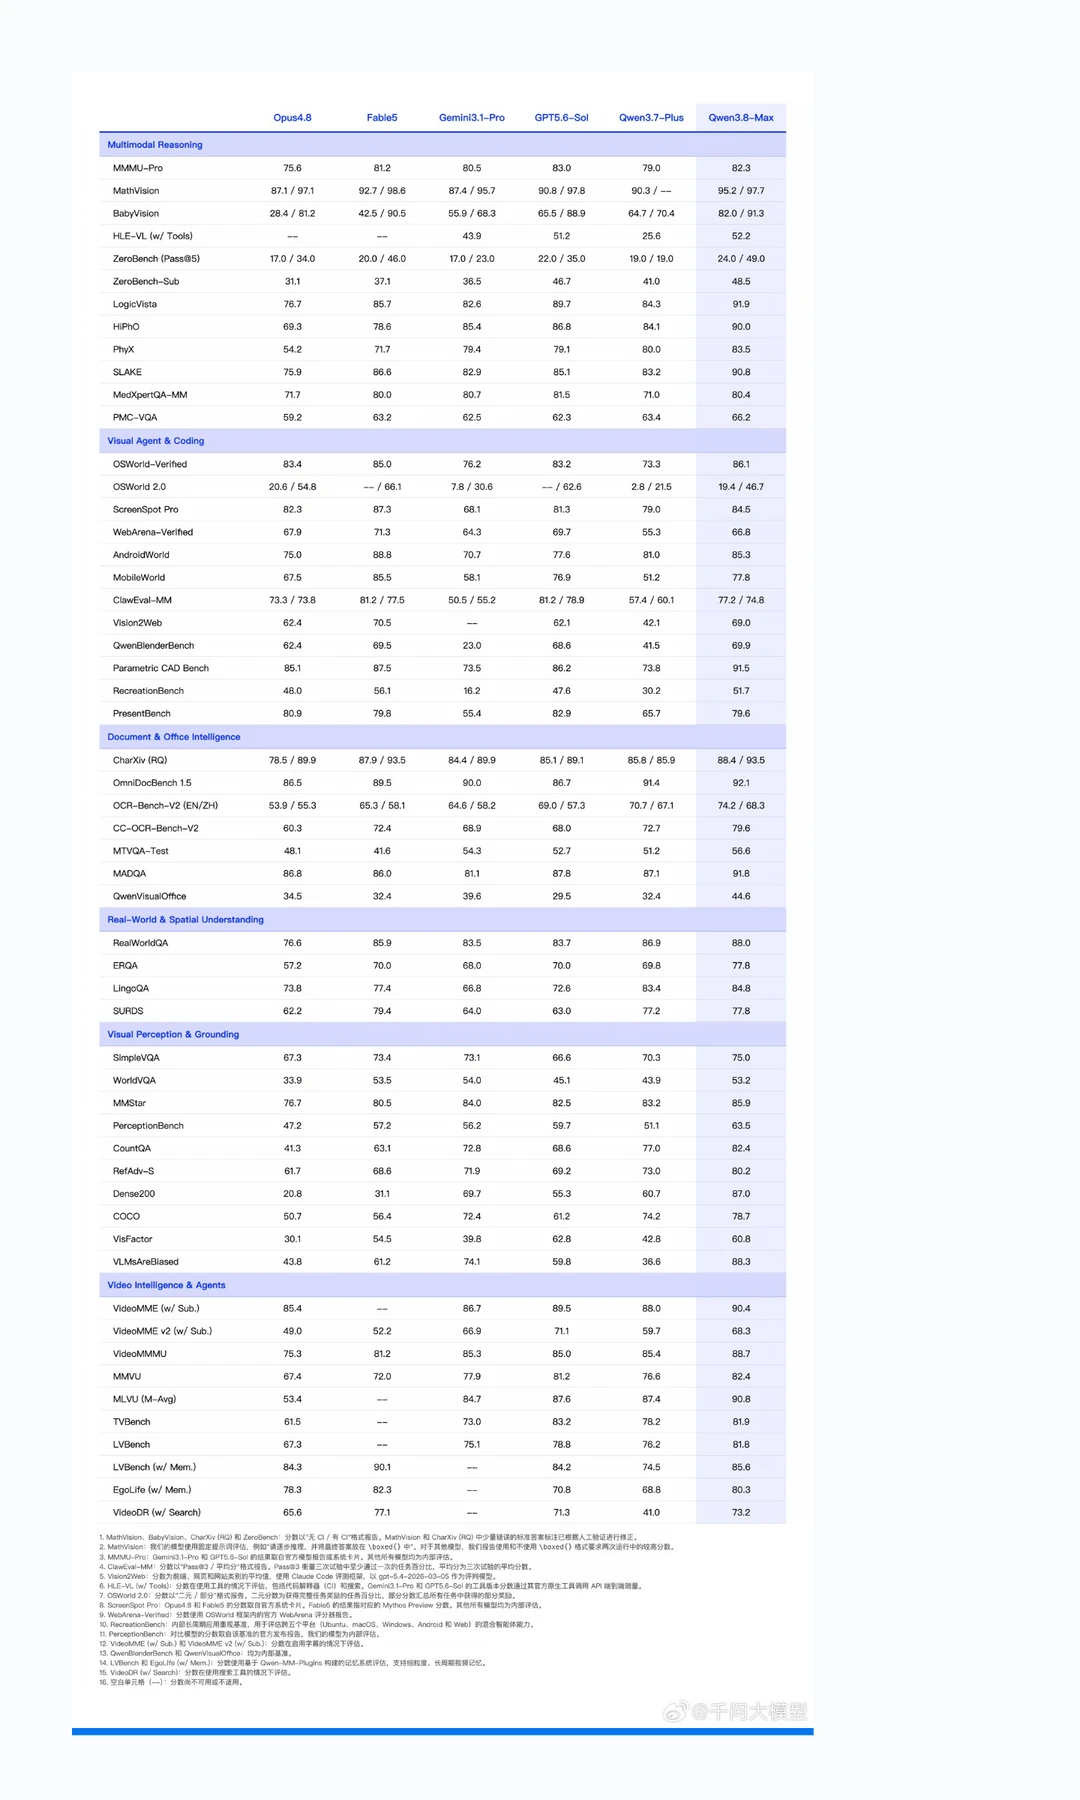Click Video Intelligence & Agents section header
The width and height of the screenshot is (1080, 1800).
166,1286
